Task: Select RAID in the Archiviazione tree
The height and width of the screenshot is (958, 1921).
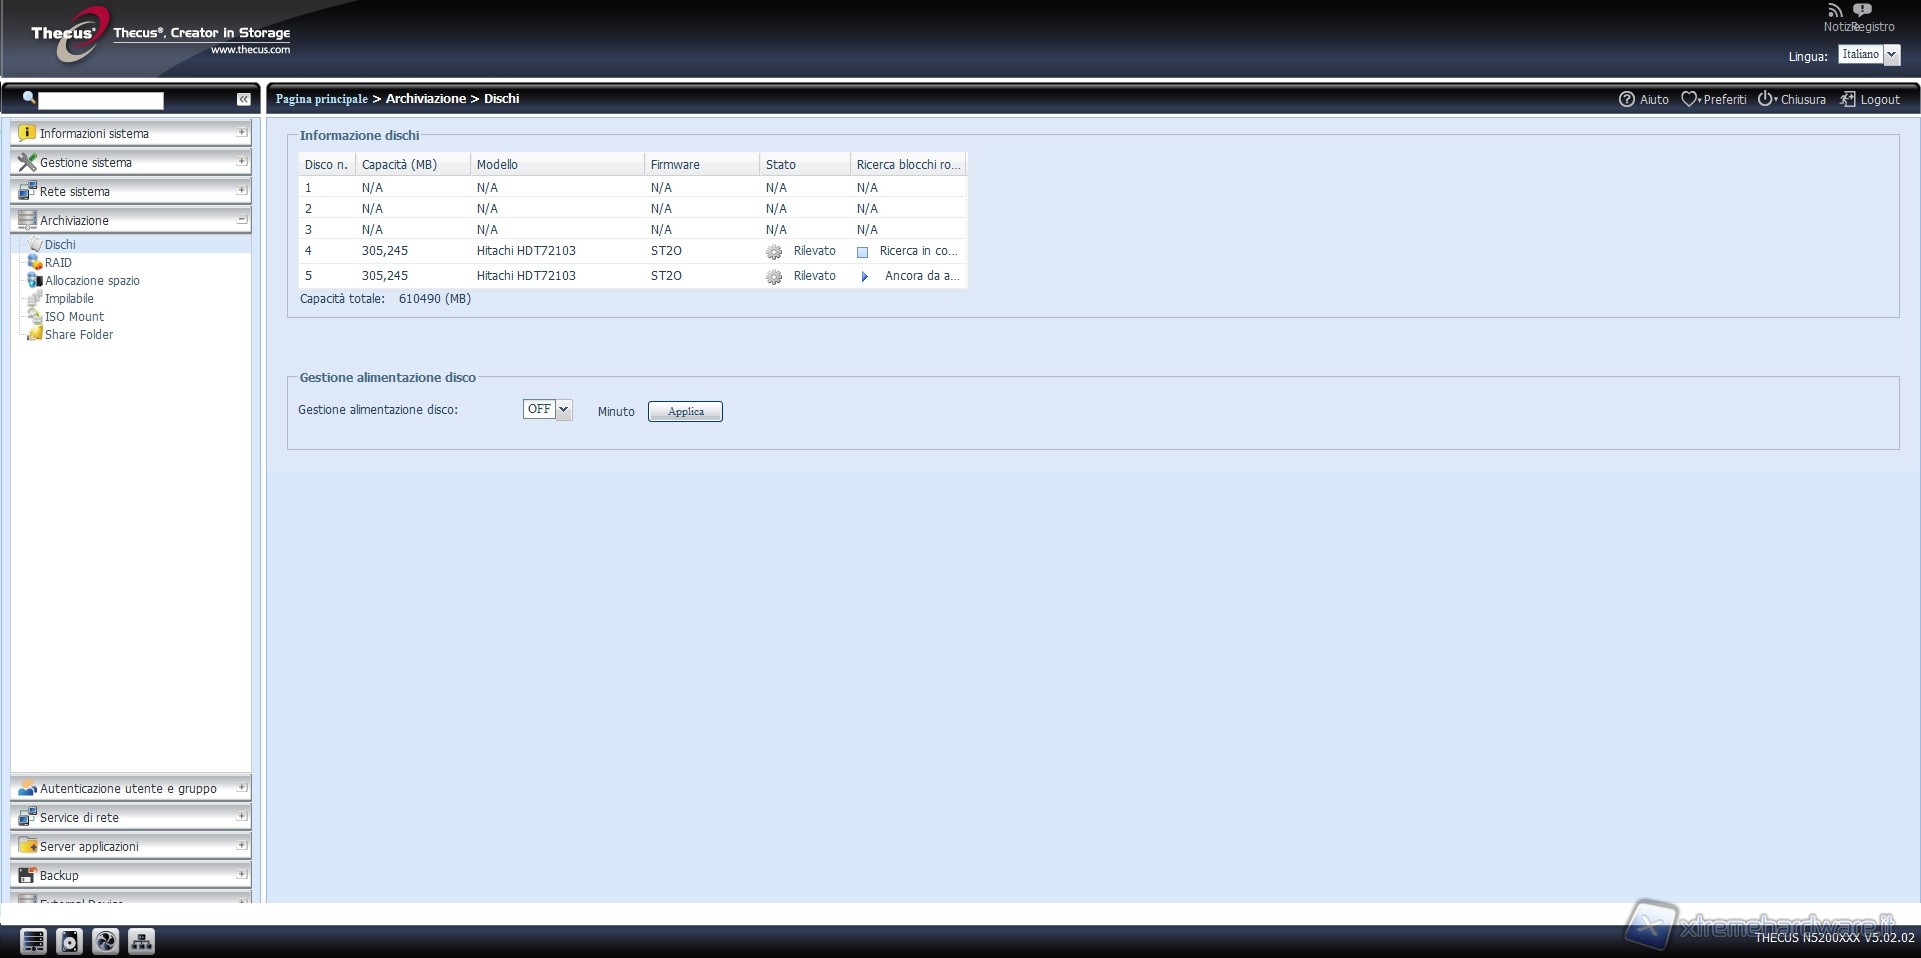Action: pyautogui.click(x=58, y=263)
